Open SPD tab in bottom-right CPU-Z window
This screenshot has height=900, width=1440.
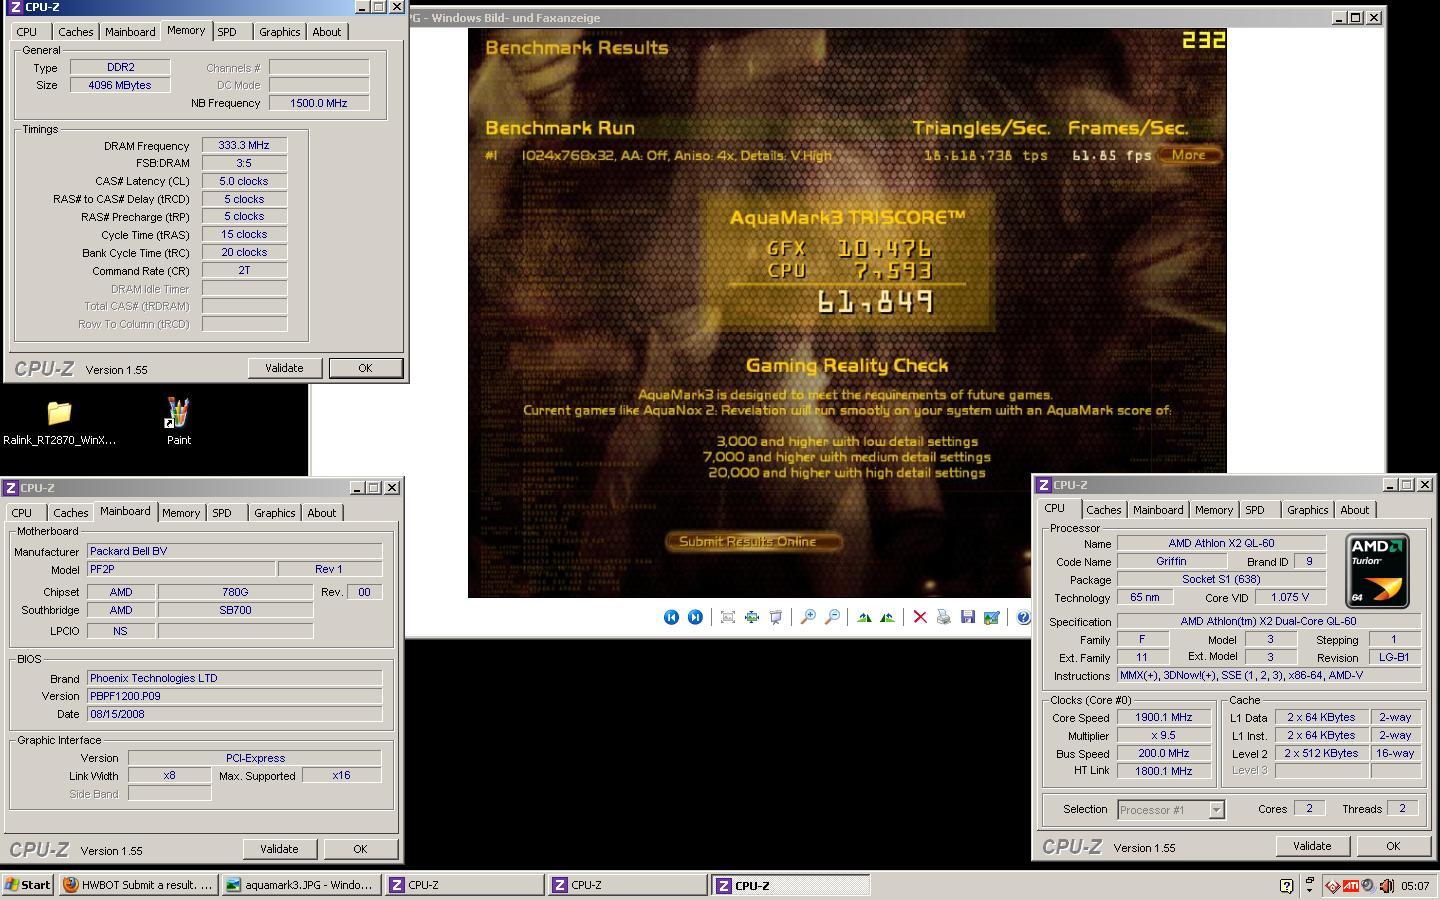click(x=1255, y=510)
